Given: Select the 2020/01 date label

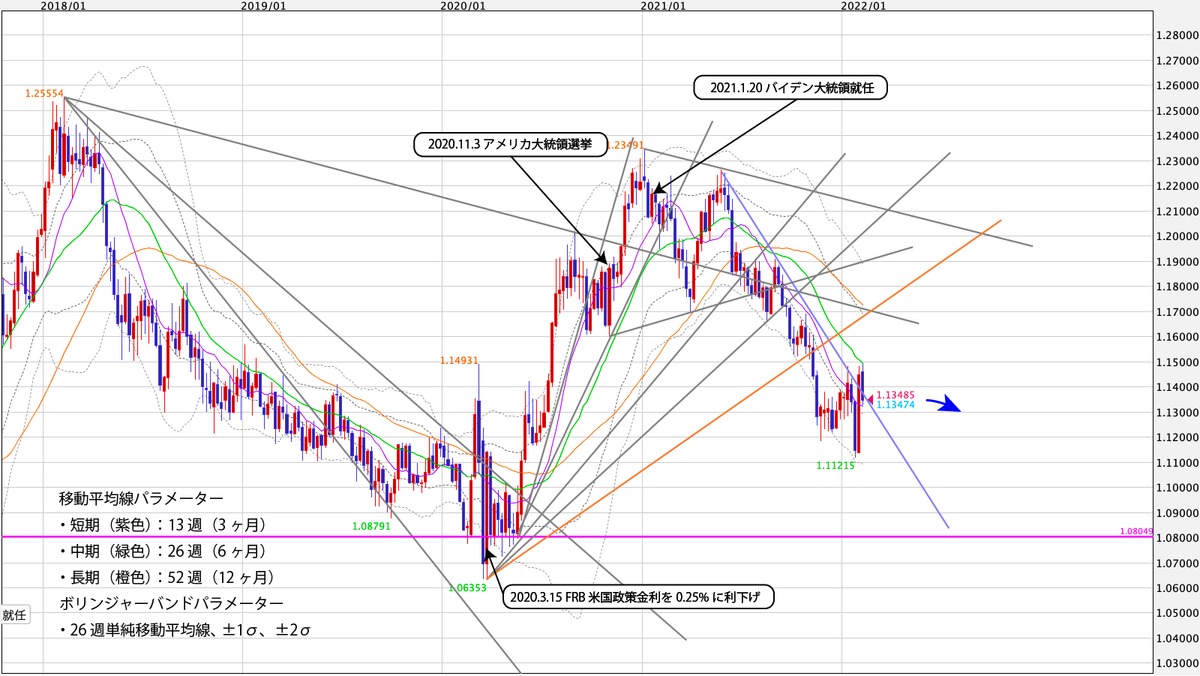Looking at the screenshot, I should (x=463, y=6).
